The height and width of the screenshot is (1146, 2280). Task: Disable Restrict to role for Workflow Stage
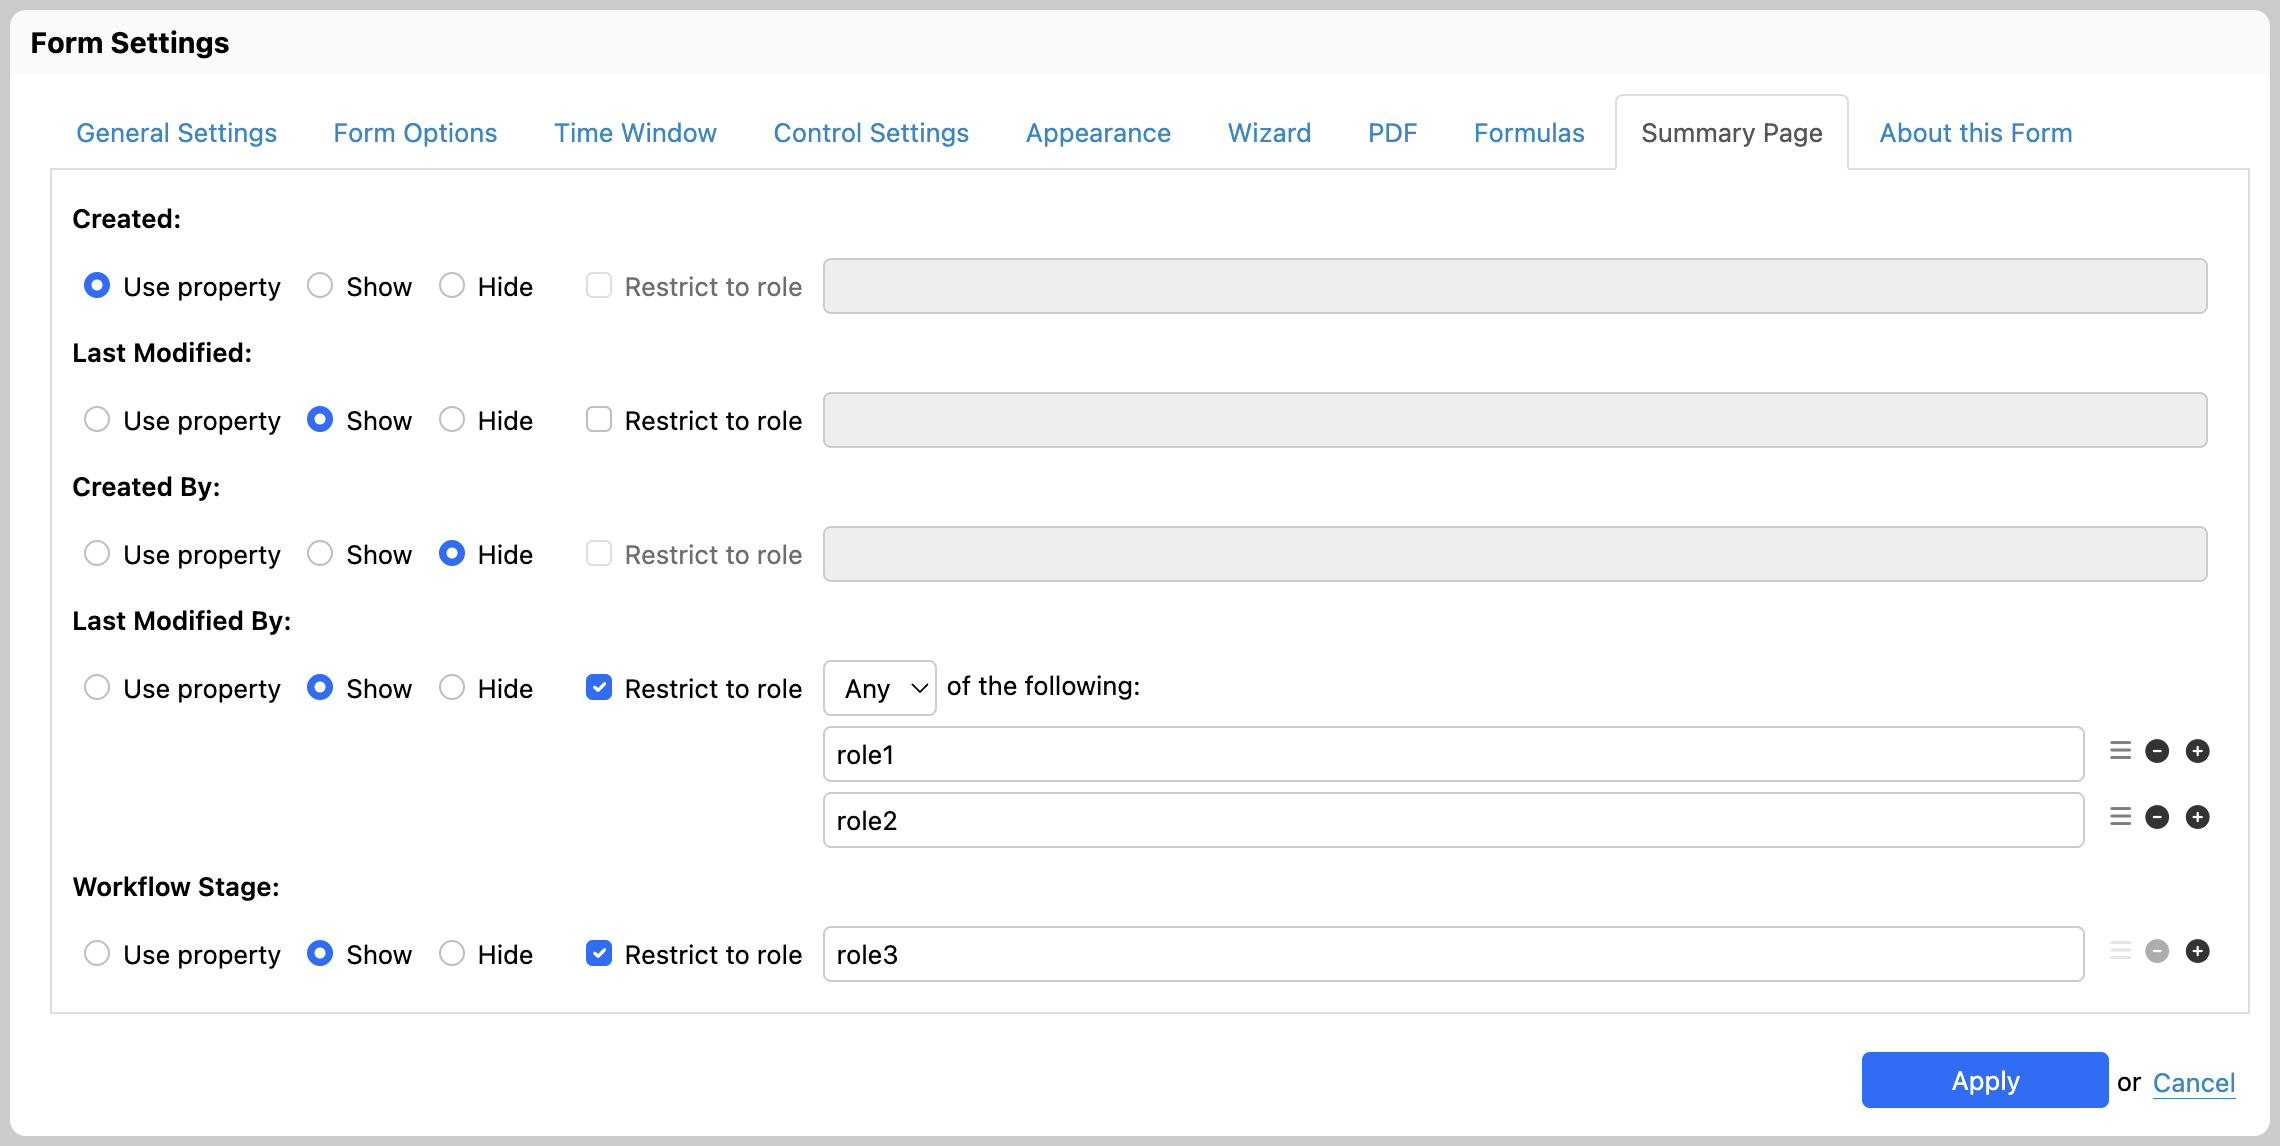598,953
